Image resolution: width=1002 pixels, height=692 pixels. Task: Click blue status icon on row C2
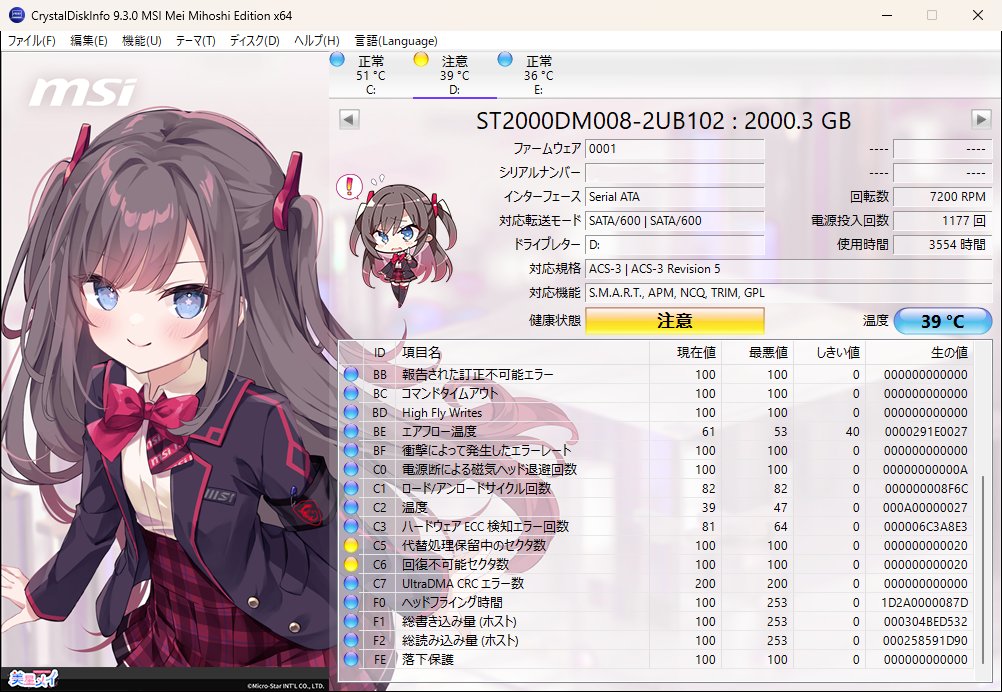(351, 507)
